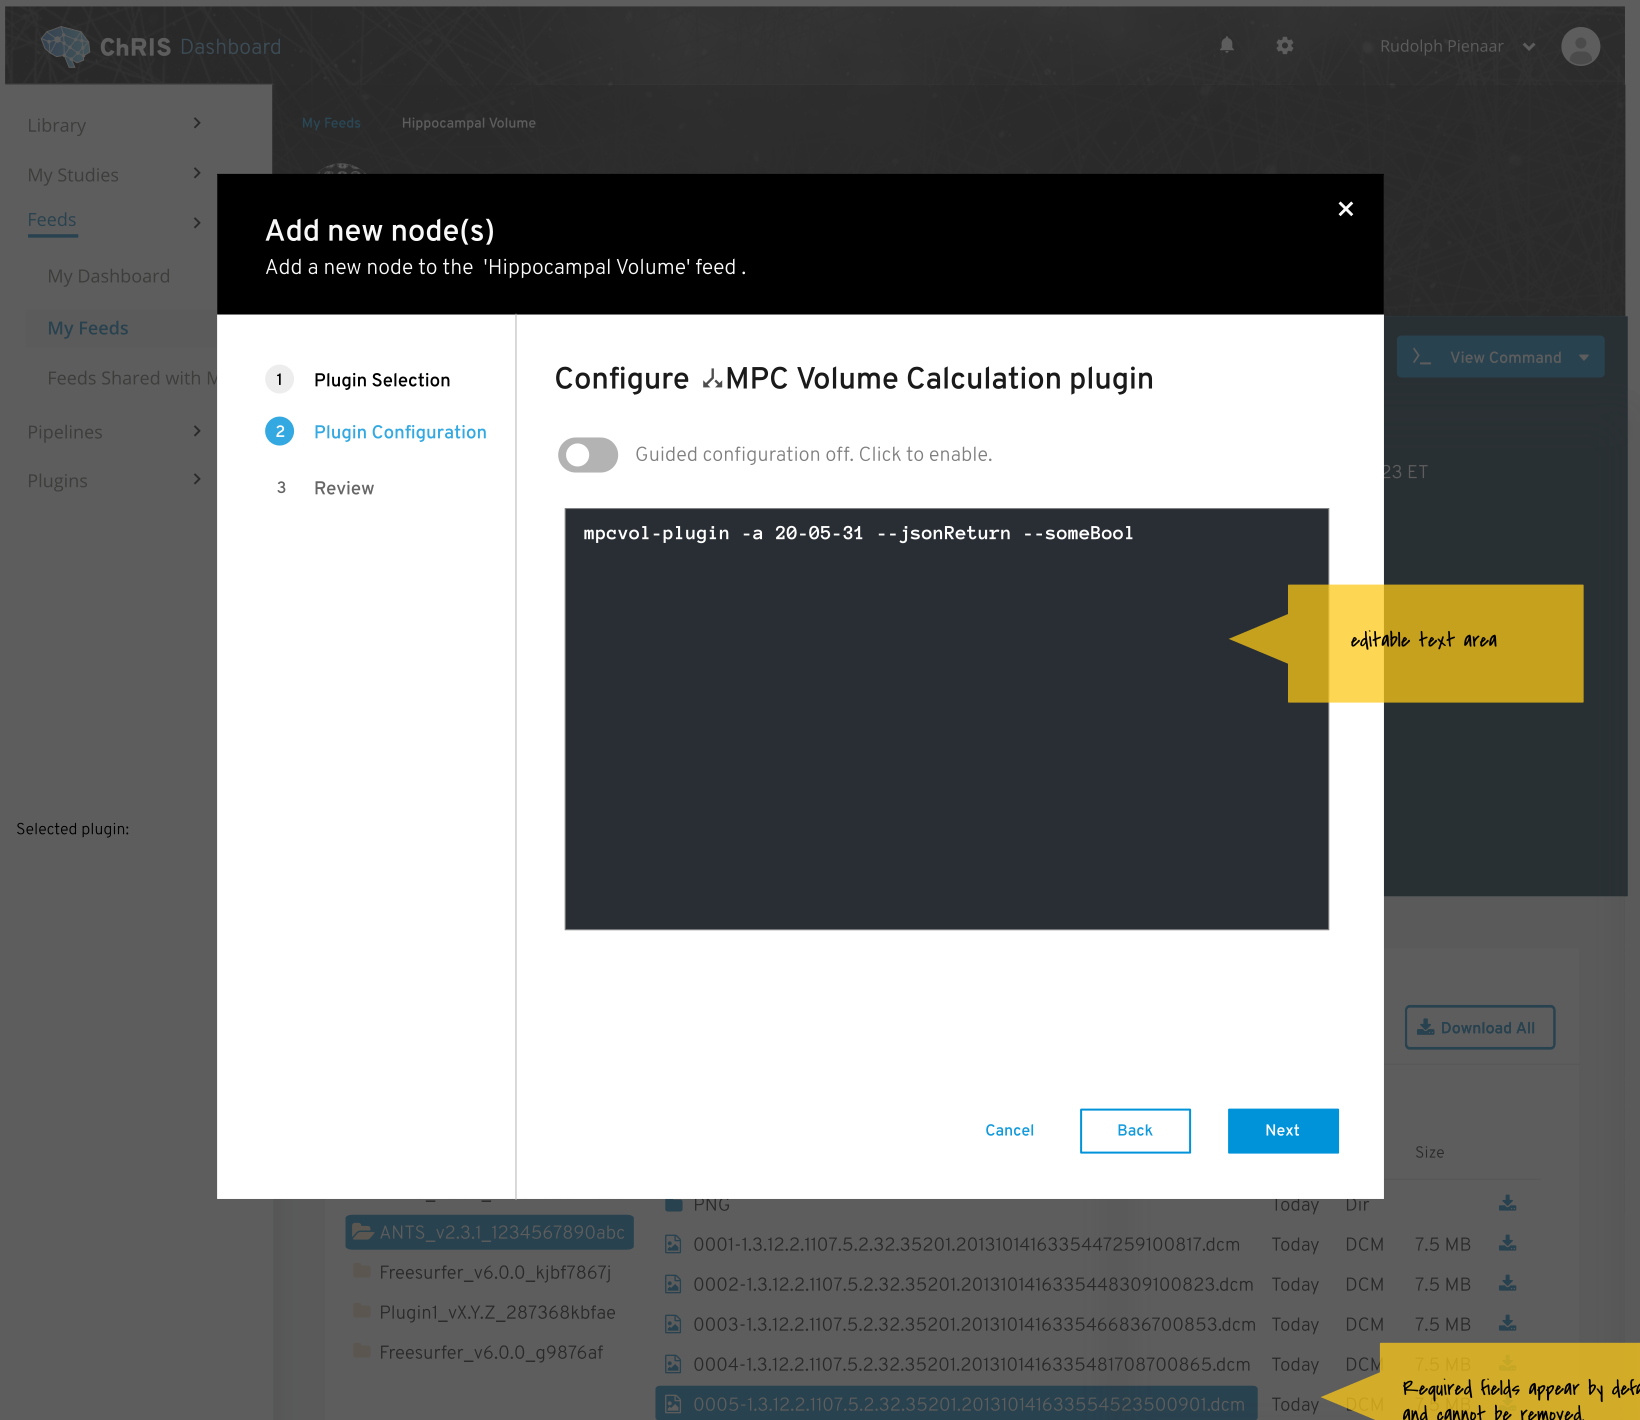Close the Add new node dialog
Screen dimensions: 1640x1420
tap(1346, 209)
